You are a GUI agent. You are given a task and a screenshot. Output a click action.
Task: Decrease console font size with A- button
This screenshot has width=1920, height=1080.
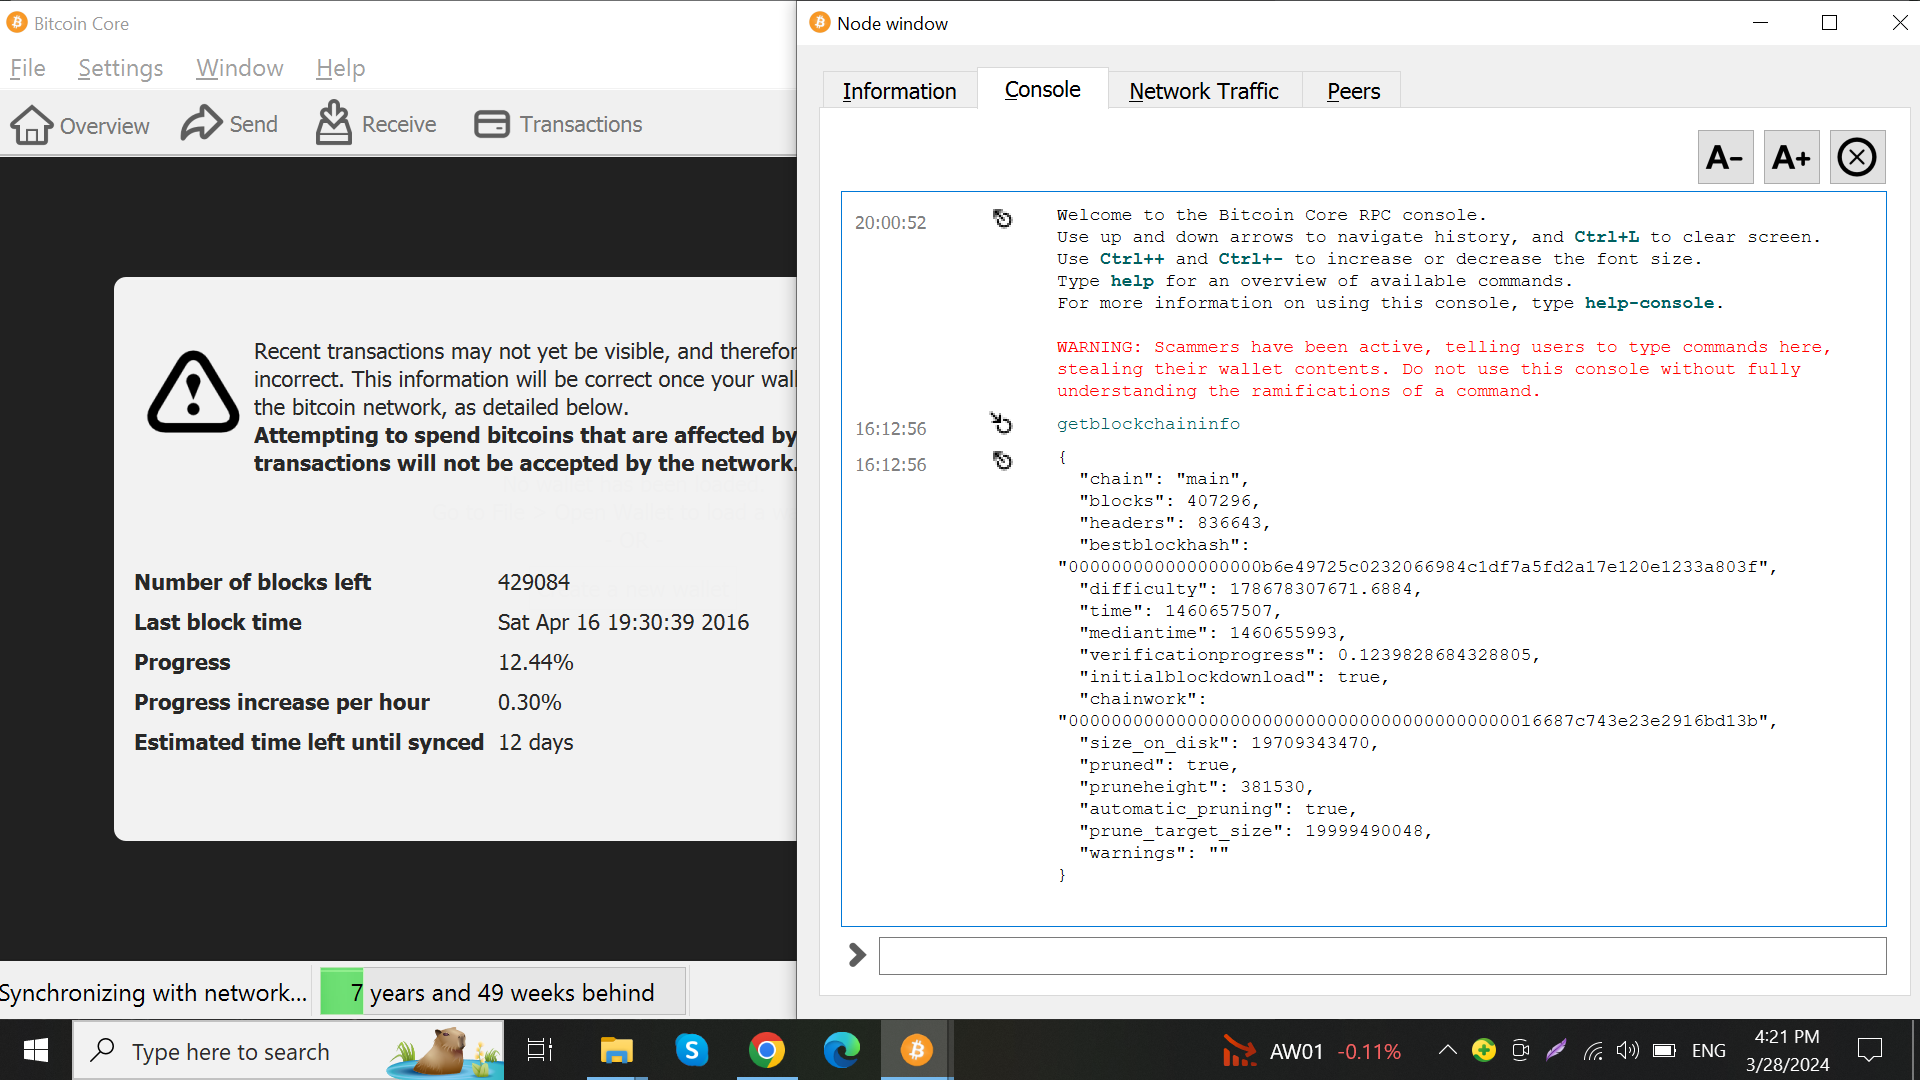[x=1725, y=157]
